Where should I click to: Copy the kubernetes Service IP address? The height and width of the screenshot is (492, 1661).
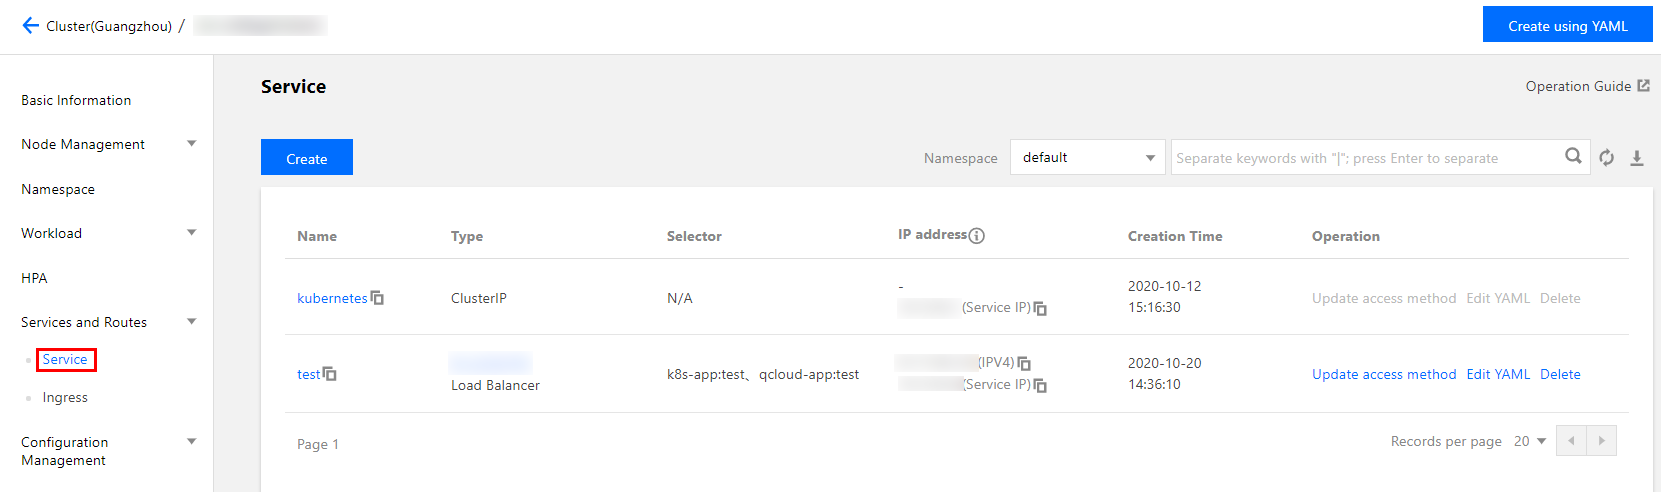pos(1040,308)
